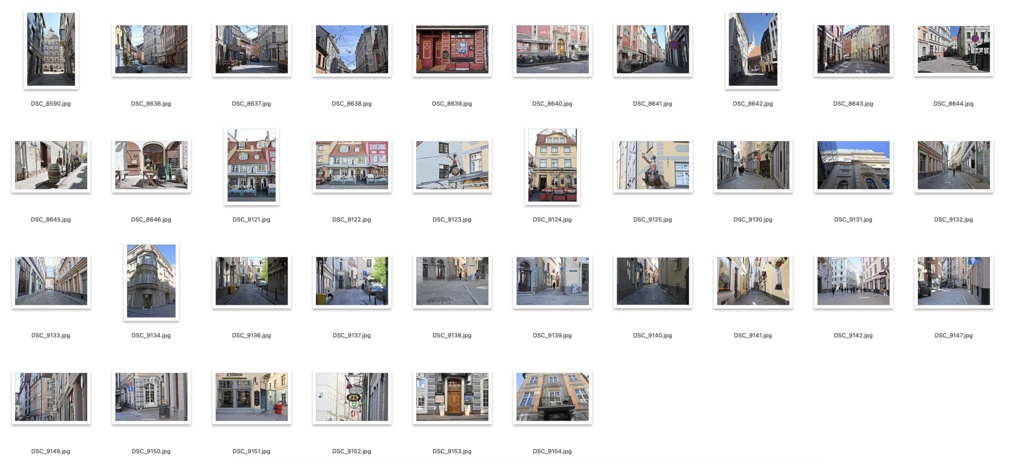This screenshot has width=1024, height=464.
Task: Select portrait thumbnail DSC_8642.jpg
Action: point(752,50)
